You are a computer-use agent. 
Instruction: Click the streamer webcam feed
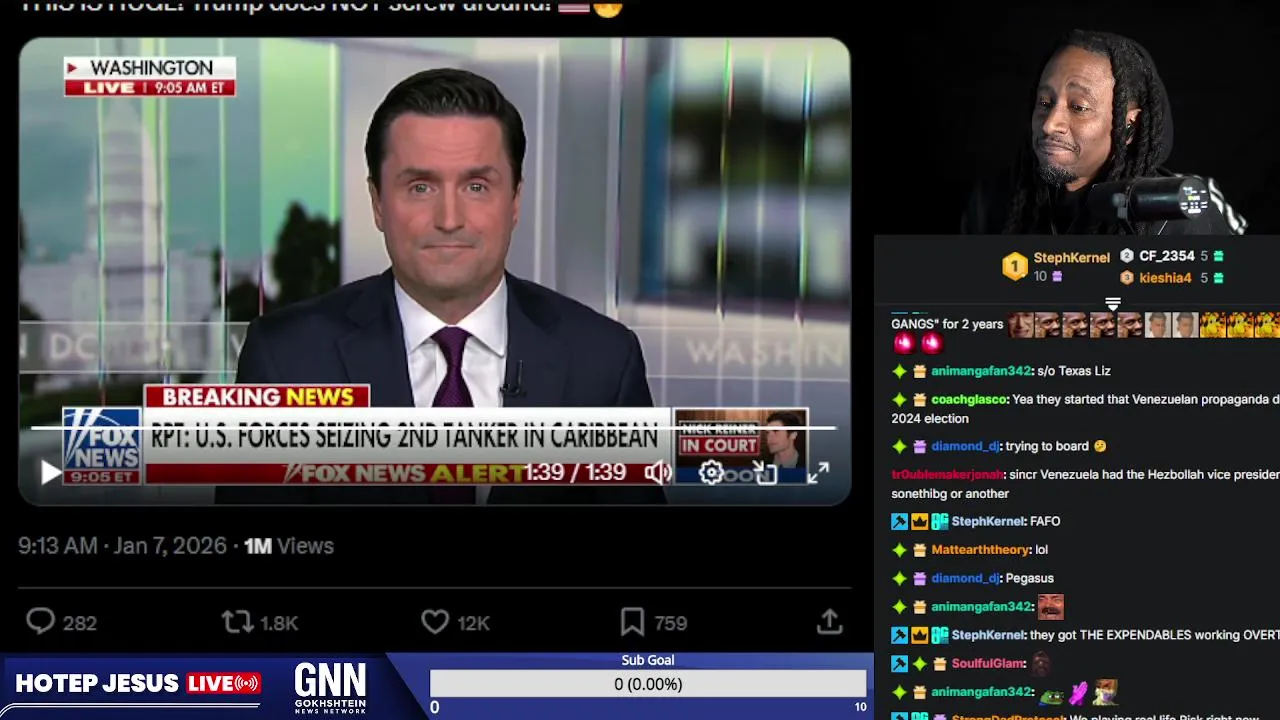[x=1078, y=118]
